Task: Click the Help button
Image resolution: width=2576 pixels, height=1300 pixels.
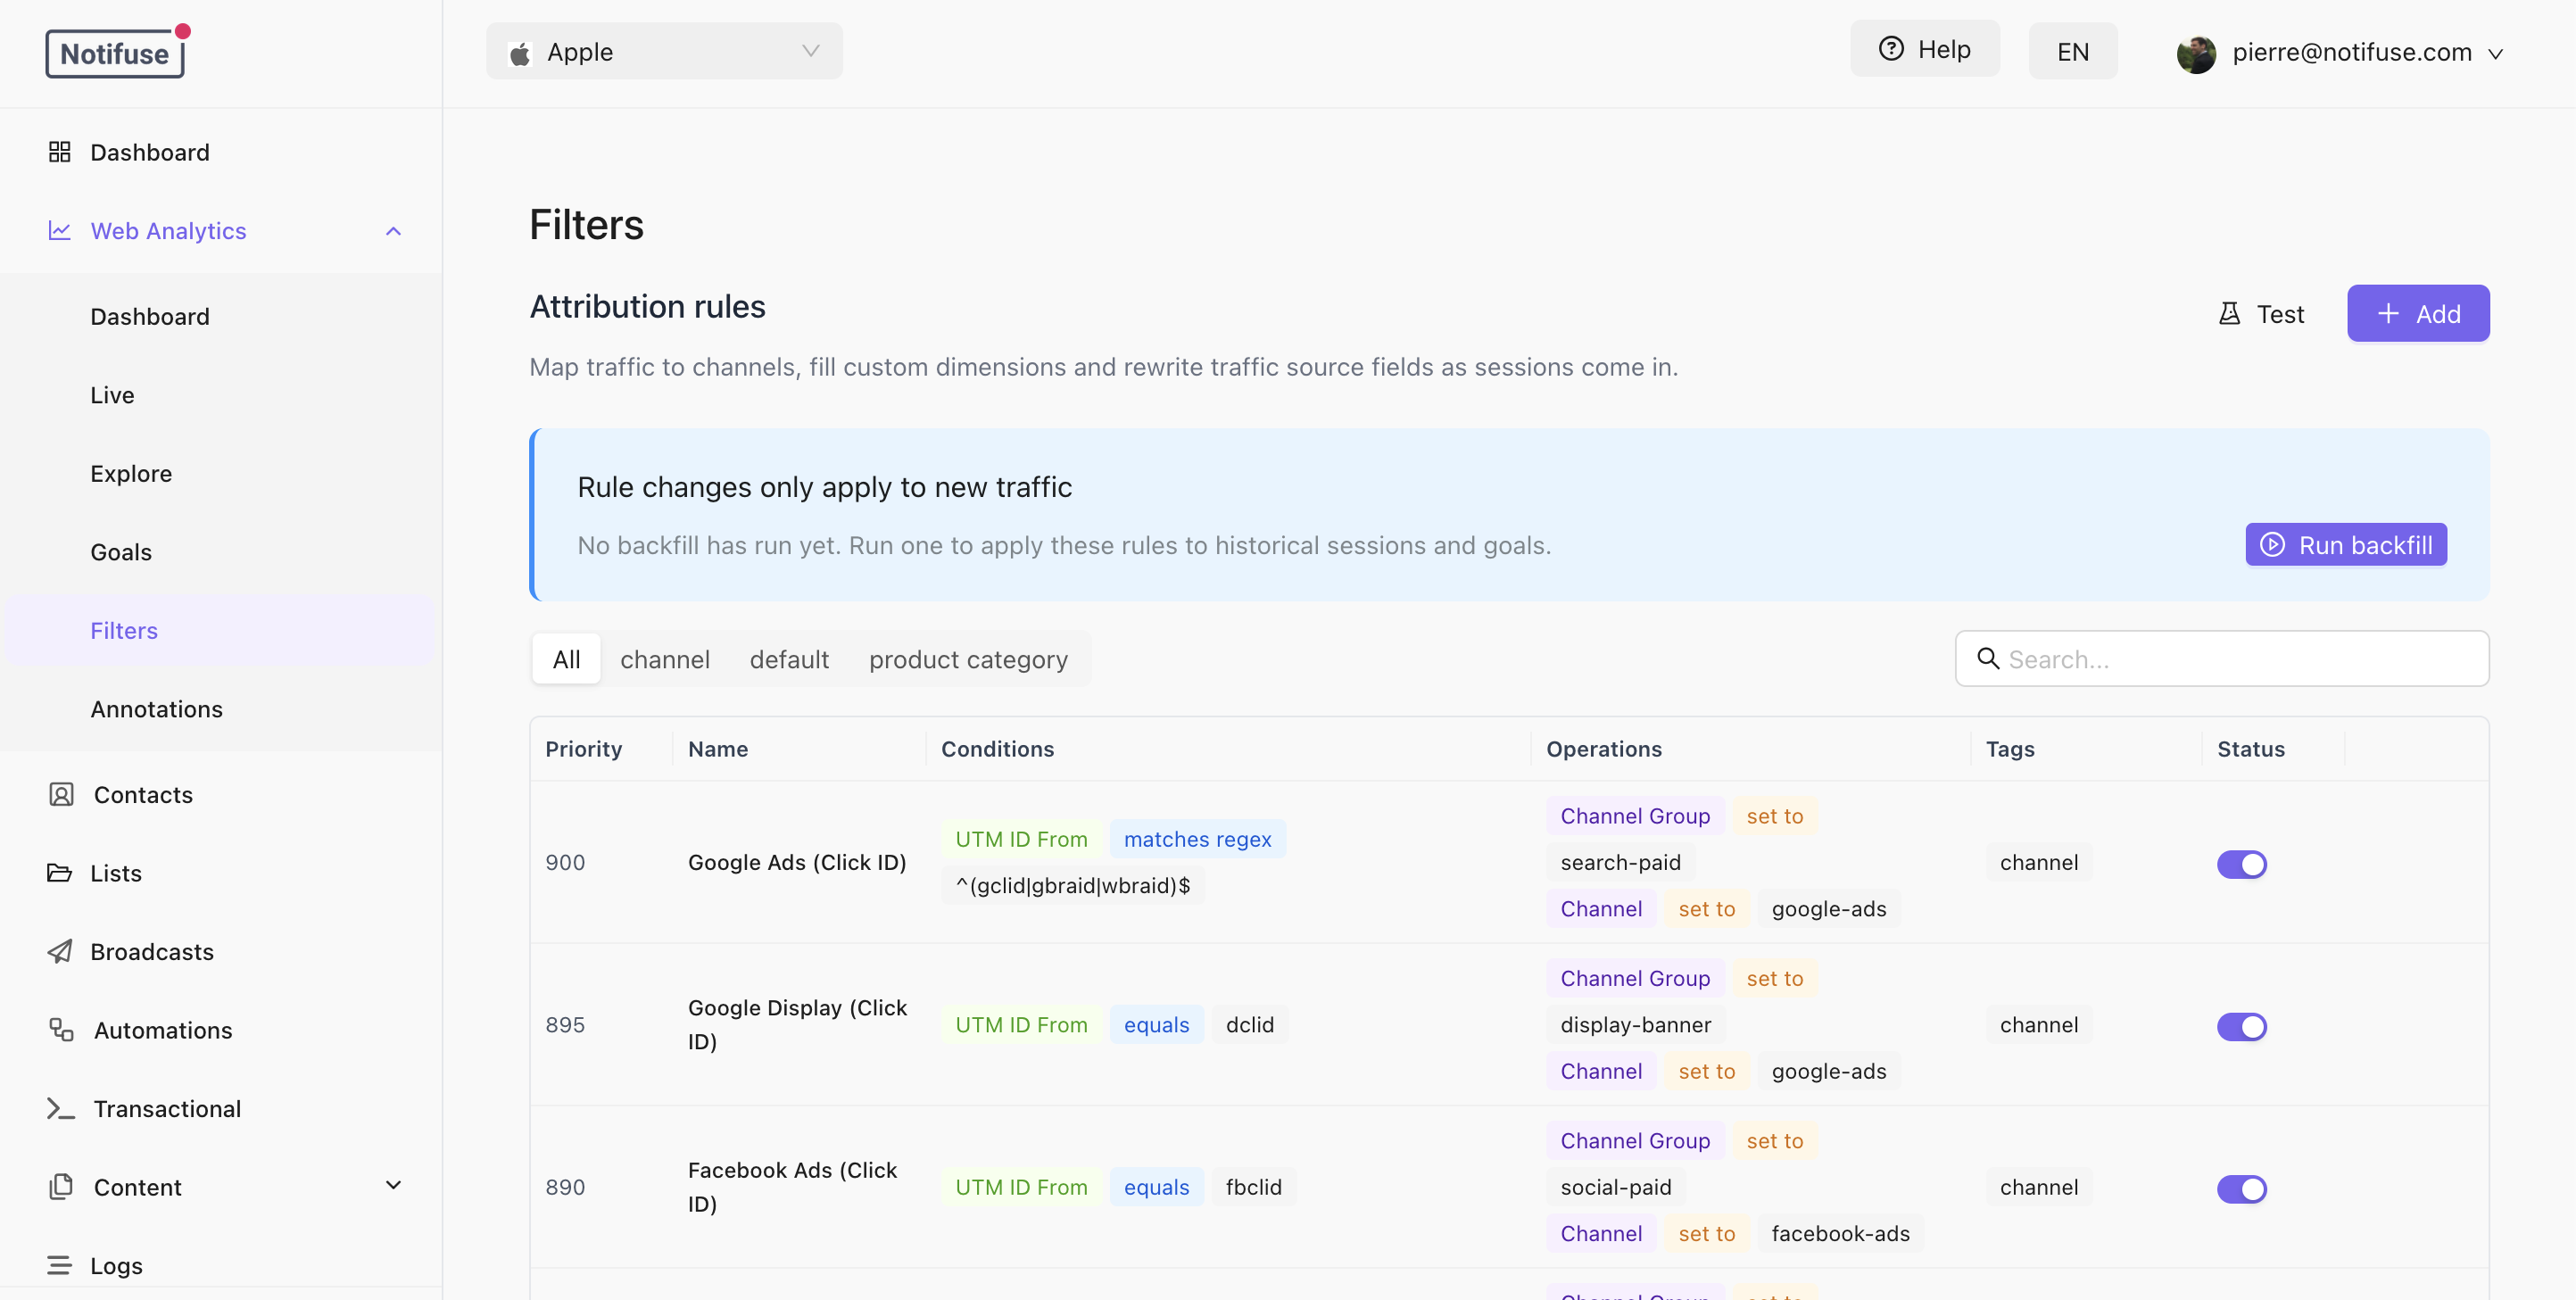Action: click(1925, 48)
